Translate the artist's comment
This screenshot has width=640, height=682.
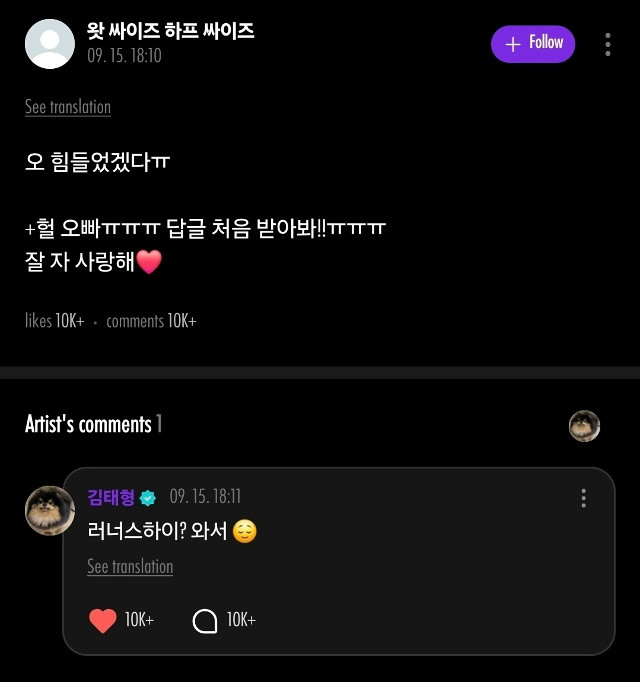[130, 567]
